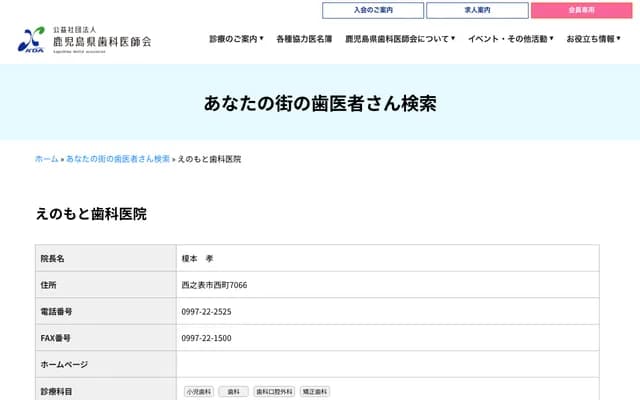The image size is (640, 400).
Task: Select the fax number 0997-22-1500
Action: (x=206, y=338)
